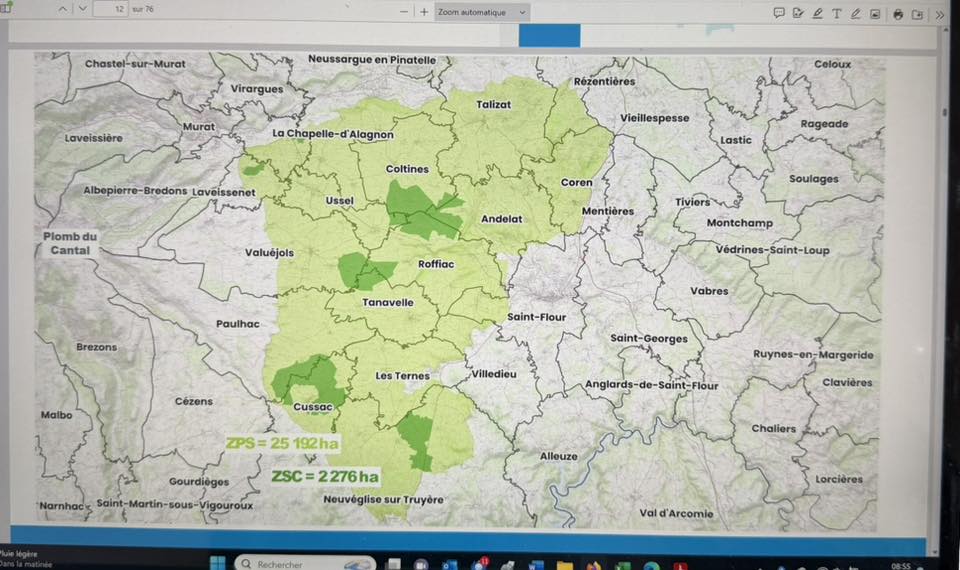Go to the next page
Viewport: 960px width, 570px height.
coord(83,10)
